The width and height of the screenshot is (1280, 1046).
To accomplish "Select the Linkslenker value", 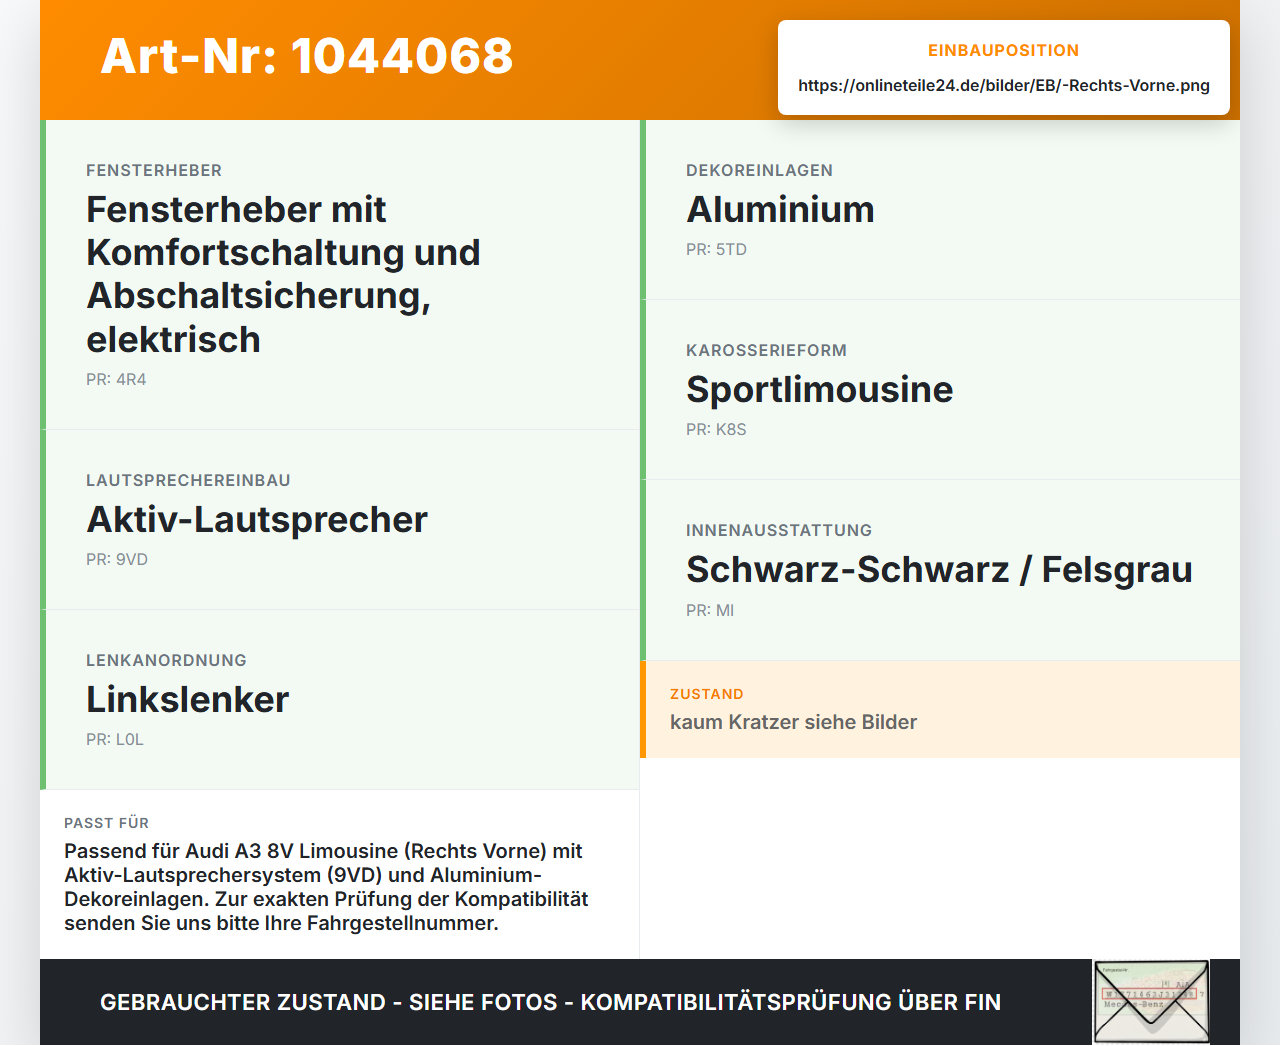I will 187,699.
